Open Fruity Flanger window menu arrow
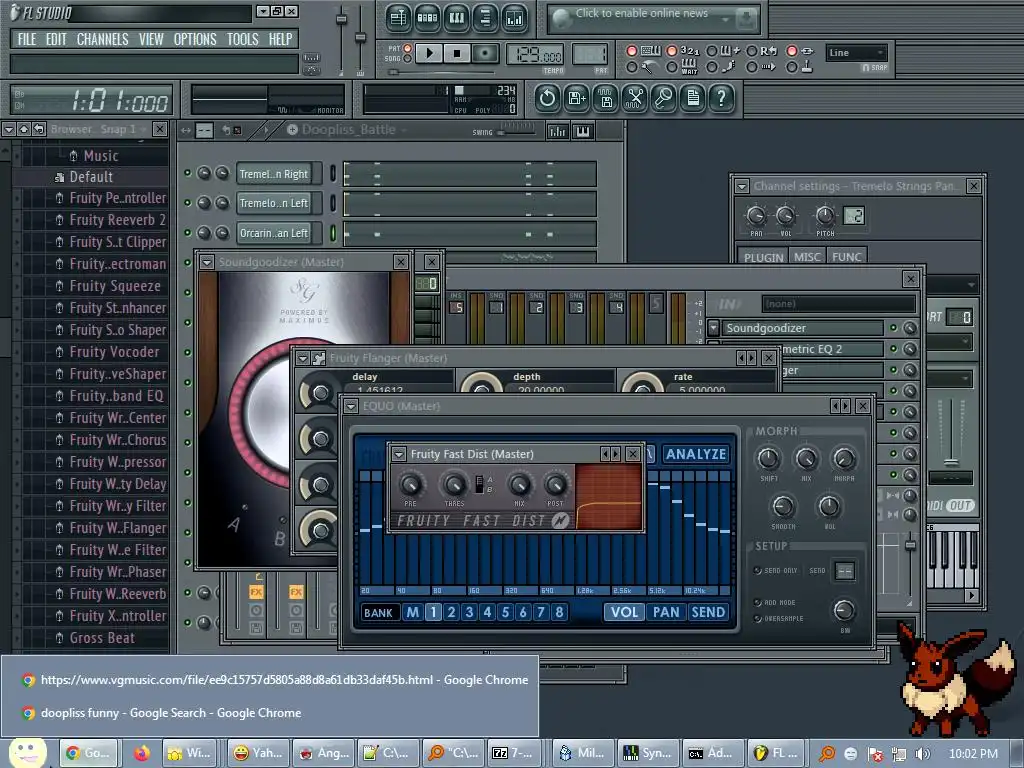 (x=302, y=358)
